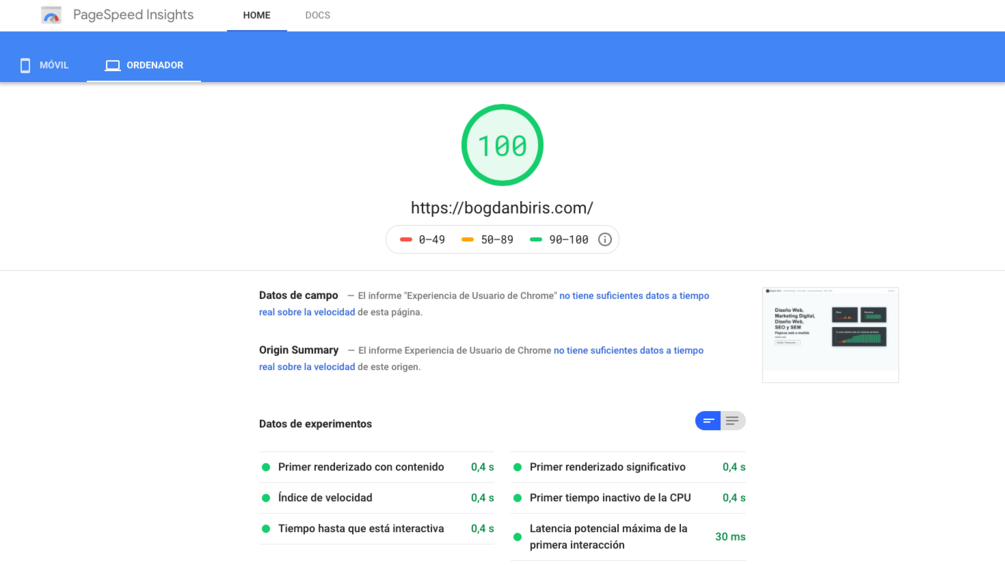Click the green dot beside Índice de velocidad
Viewport: 1005px width, 565px height.
(266, 498)
